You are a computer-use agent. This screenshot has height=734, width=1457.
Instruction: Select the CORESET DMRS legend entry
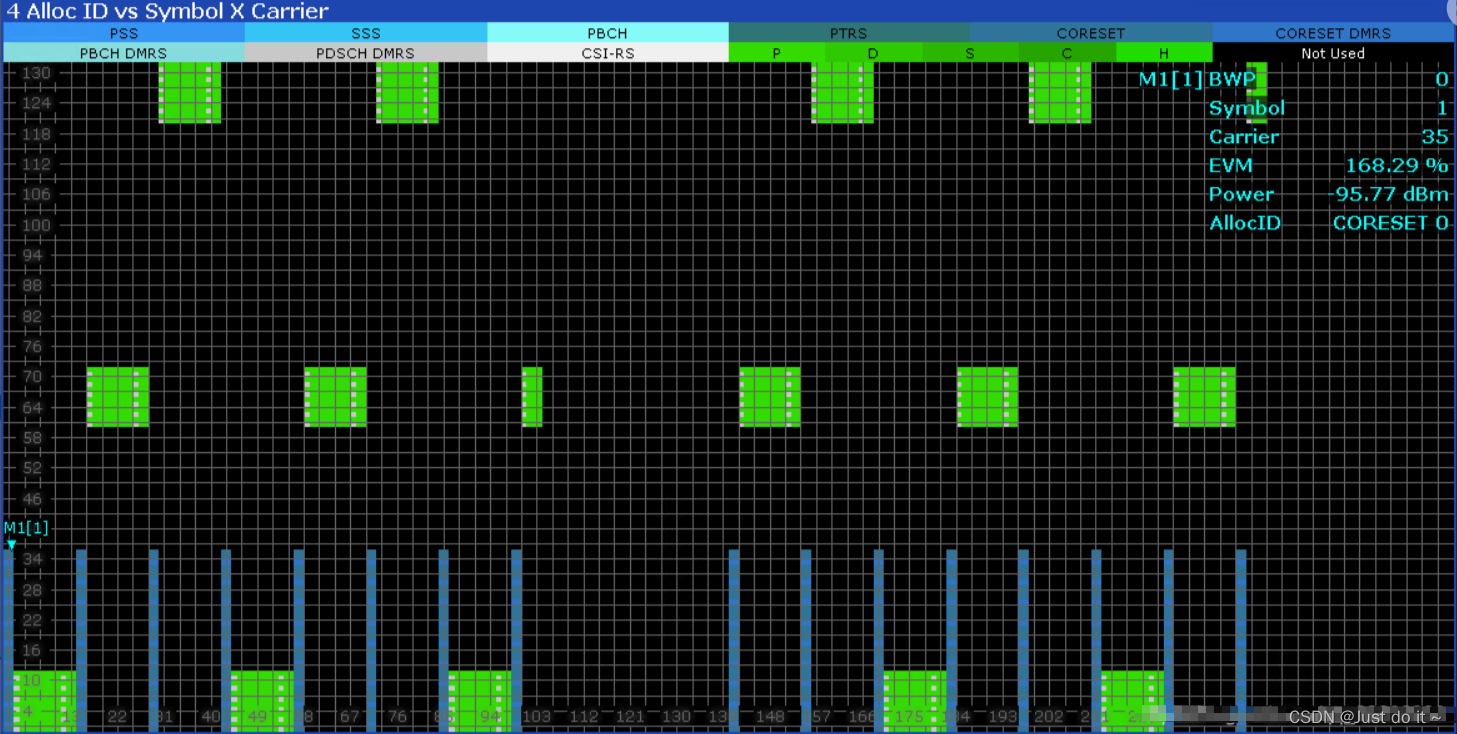click(x=1333, y=33)
